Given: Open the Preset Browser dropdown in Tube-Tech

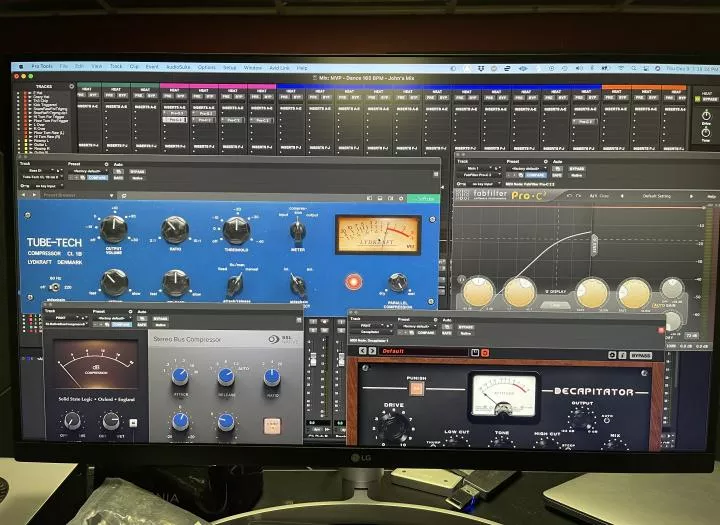Looking at the screenshot, I should point(78,195).
